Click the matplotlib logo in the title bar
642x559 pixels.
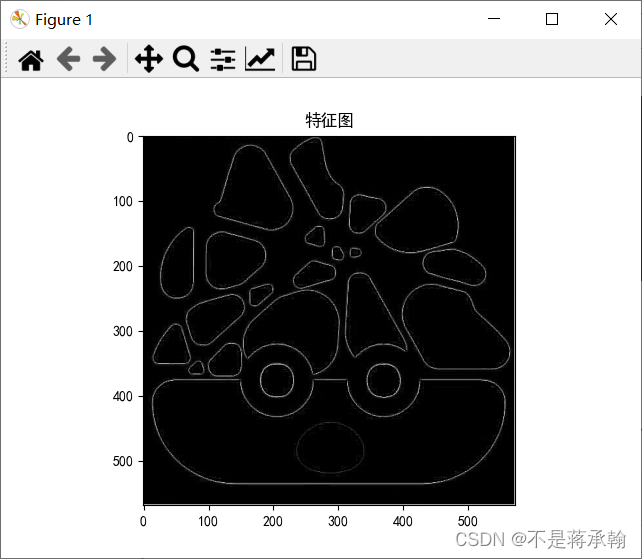click(x=20, y=19)
